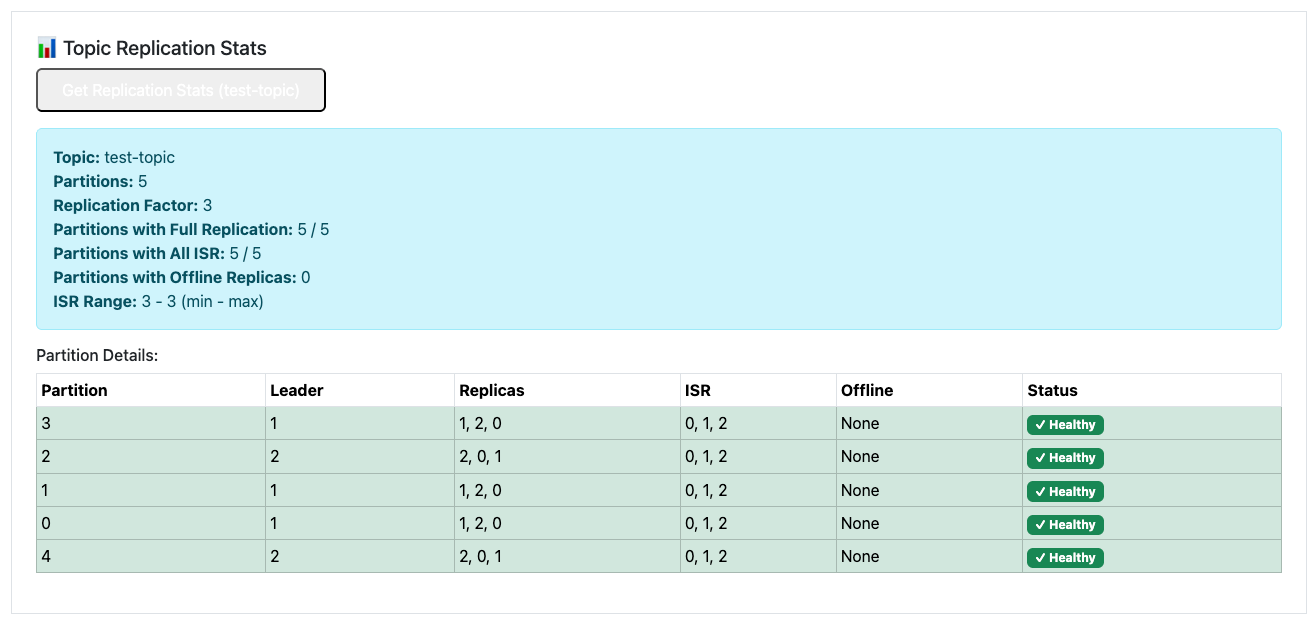
Task: Click the Healthy status badge for partition 0
Action: click(1065, 525)
